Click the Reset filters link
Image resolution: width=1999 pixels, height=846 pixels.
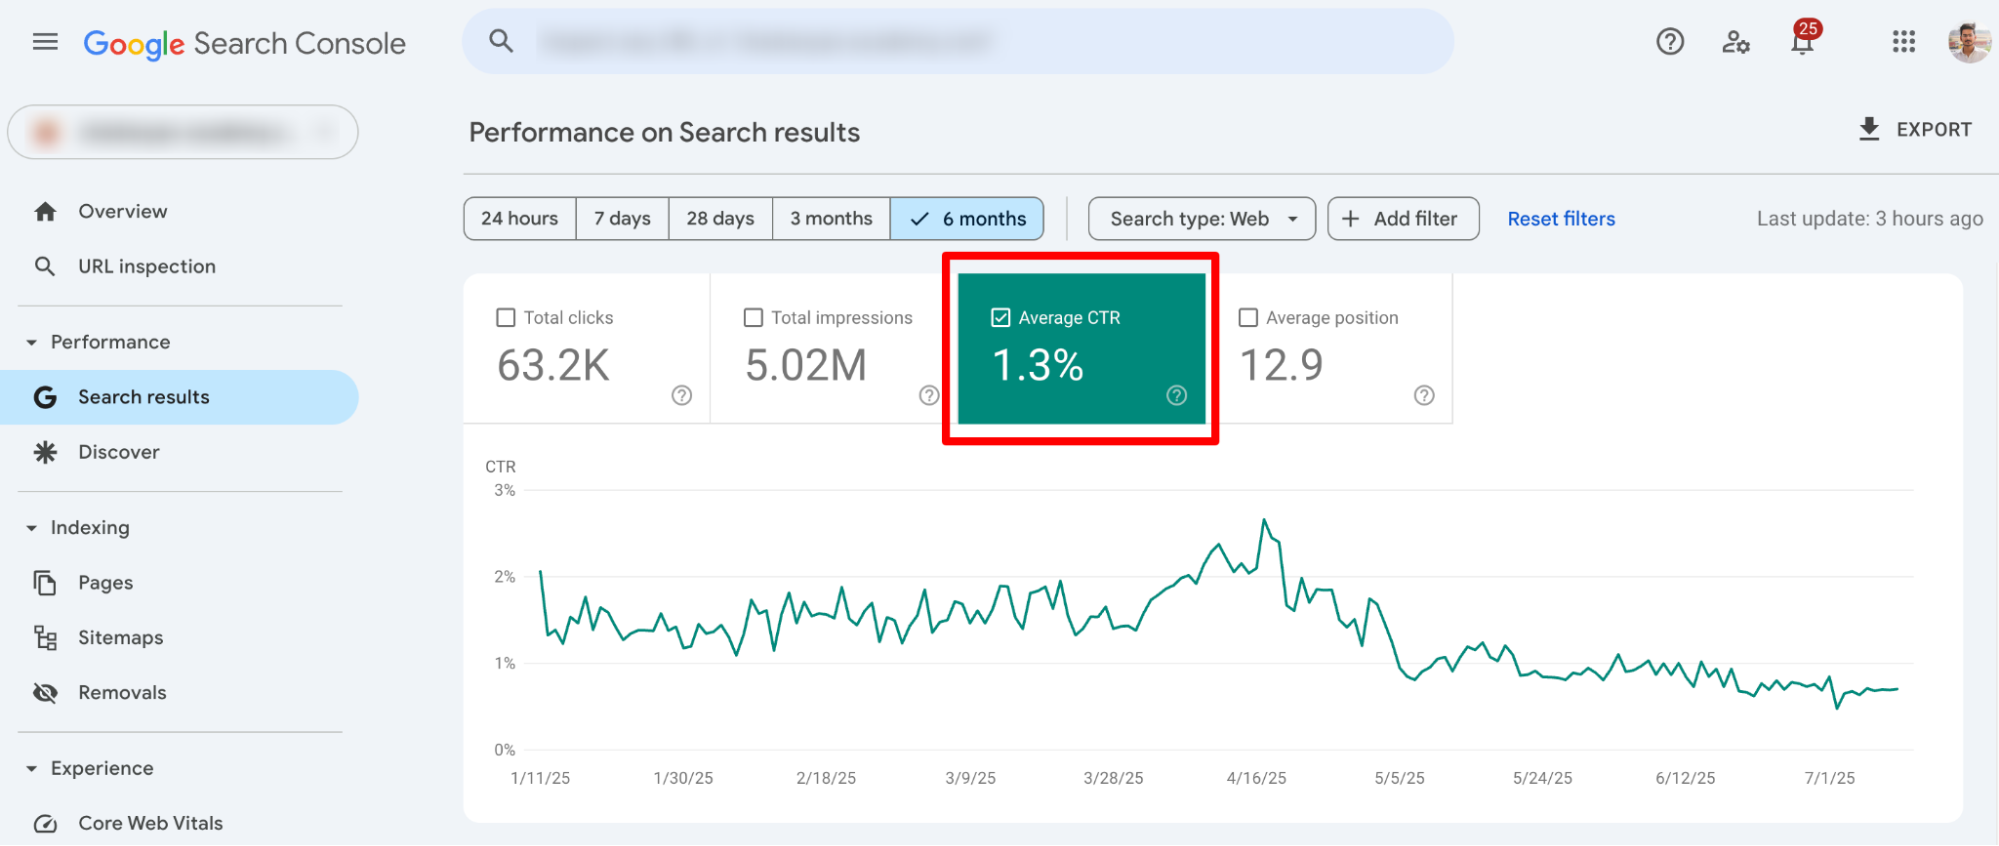[1561, 219]
